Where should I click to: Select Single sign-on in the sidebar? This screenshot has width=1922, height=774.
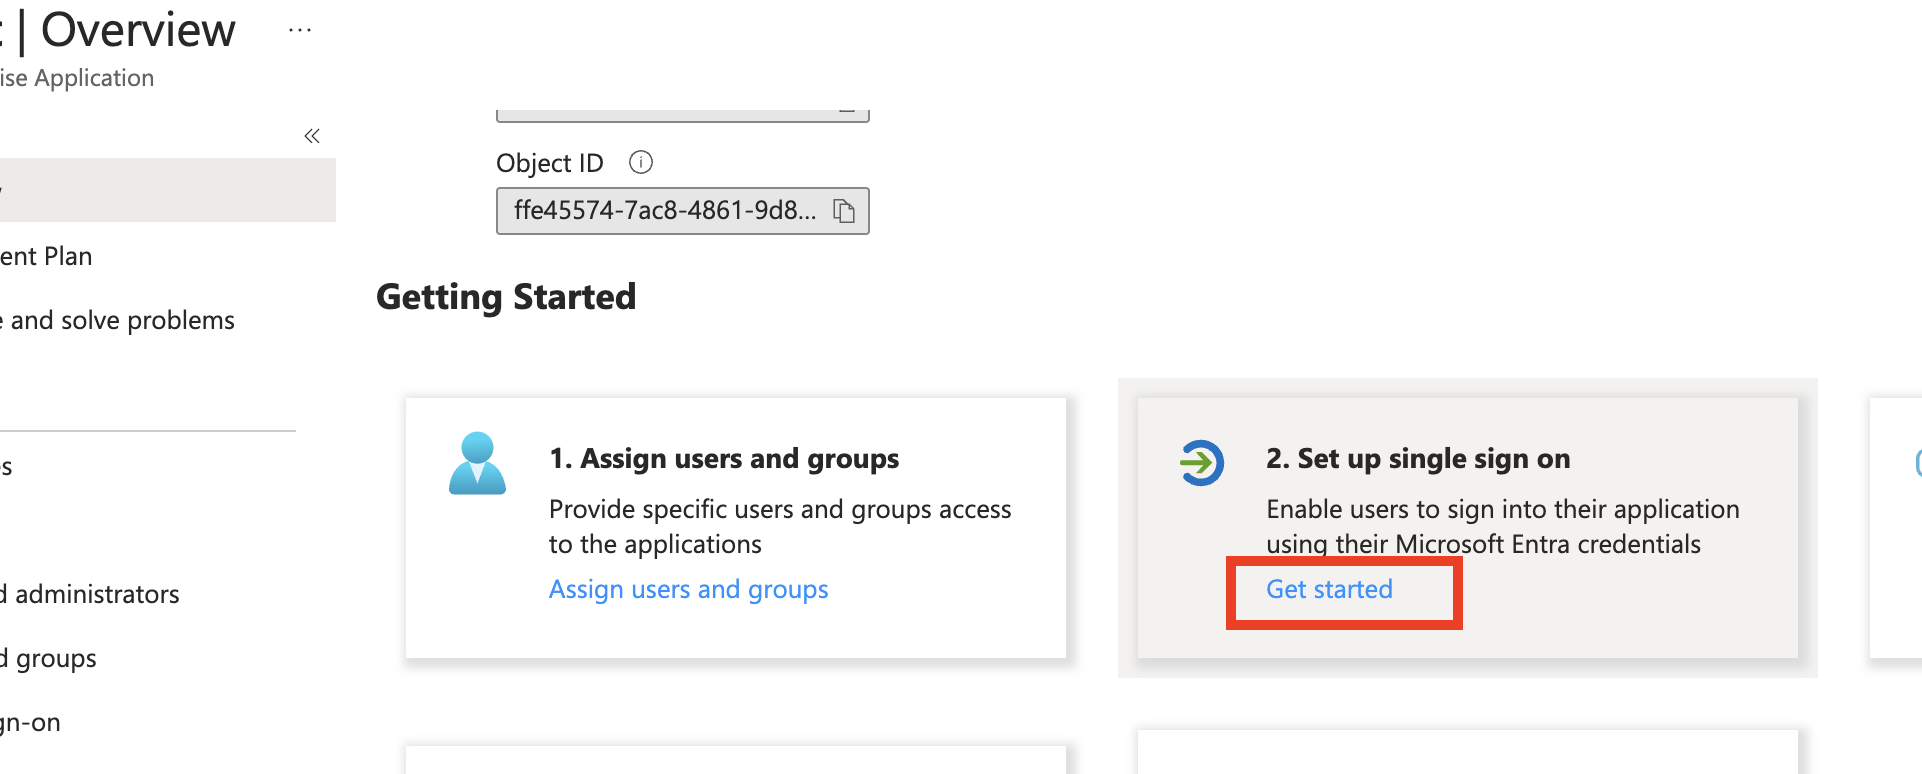(x=30, y=722)
